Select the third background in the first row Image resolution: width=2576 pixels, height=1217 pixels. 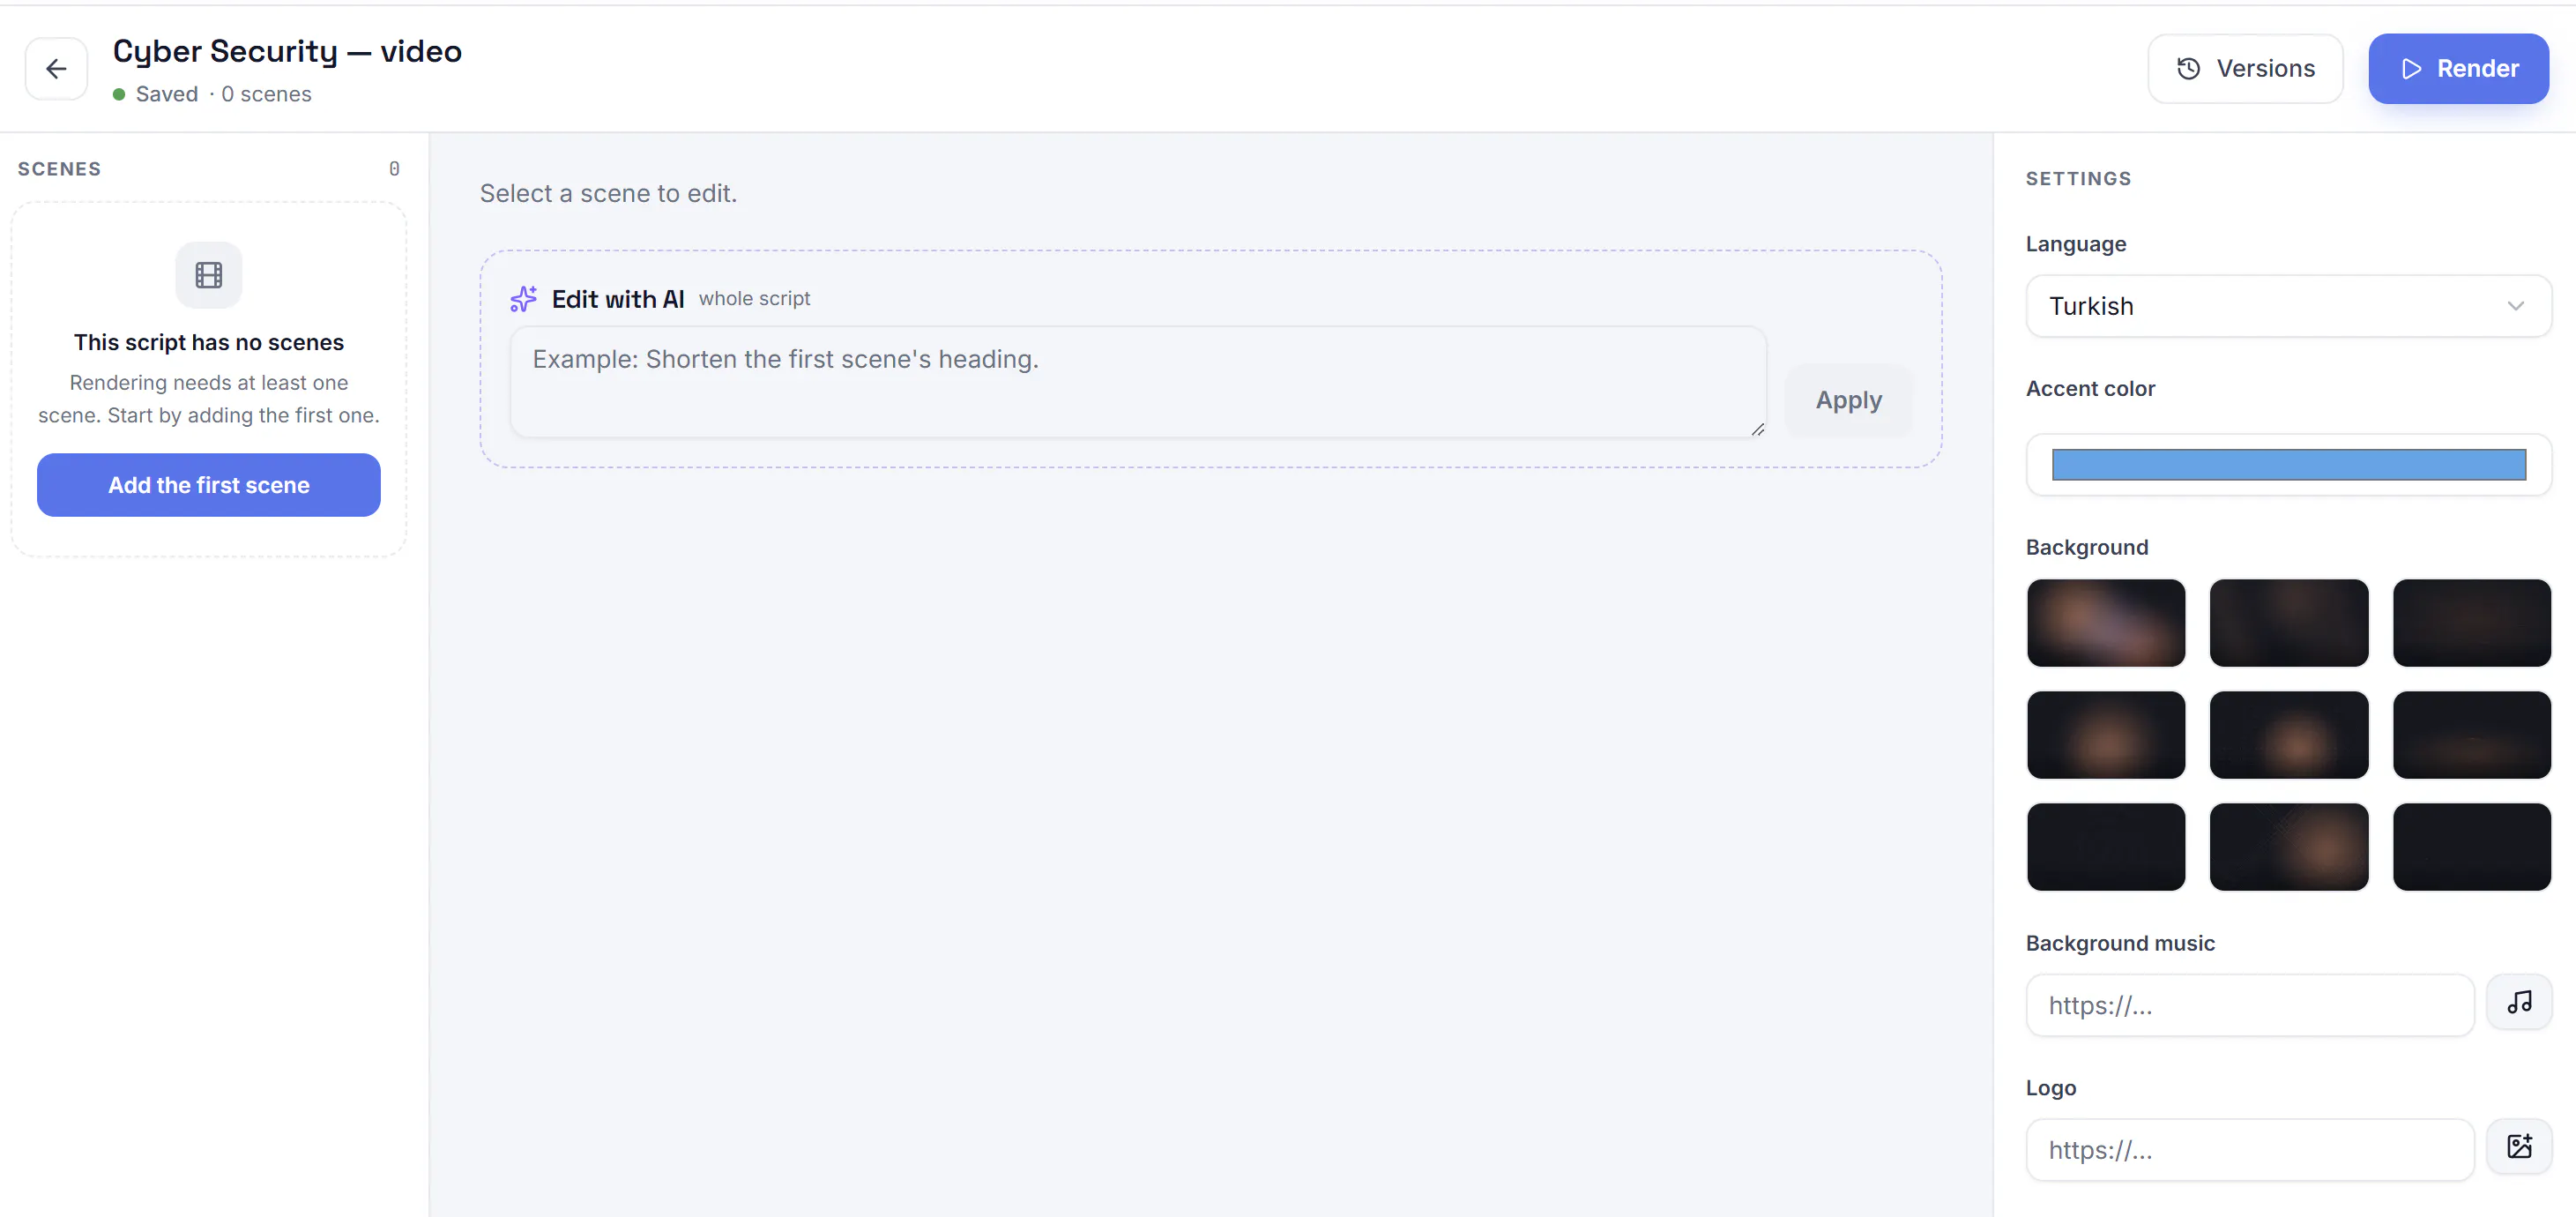2471,623
